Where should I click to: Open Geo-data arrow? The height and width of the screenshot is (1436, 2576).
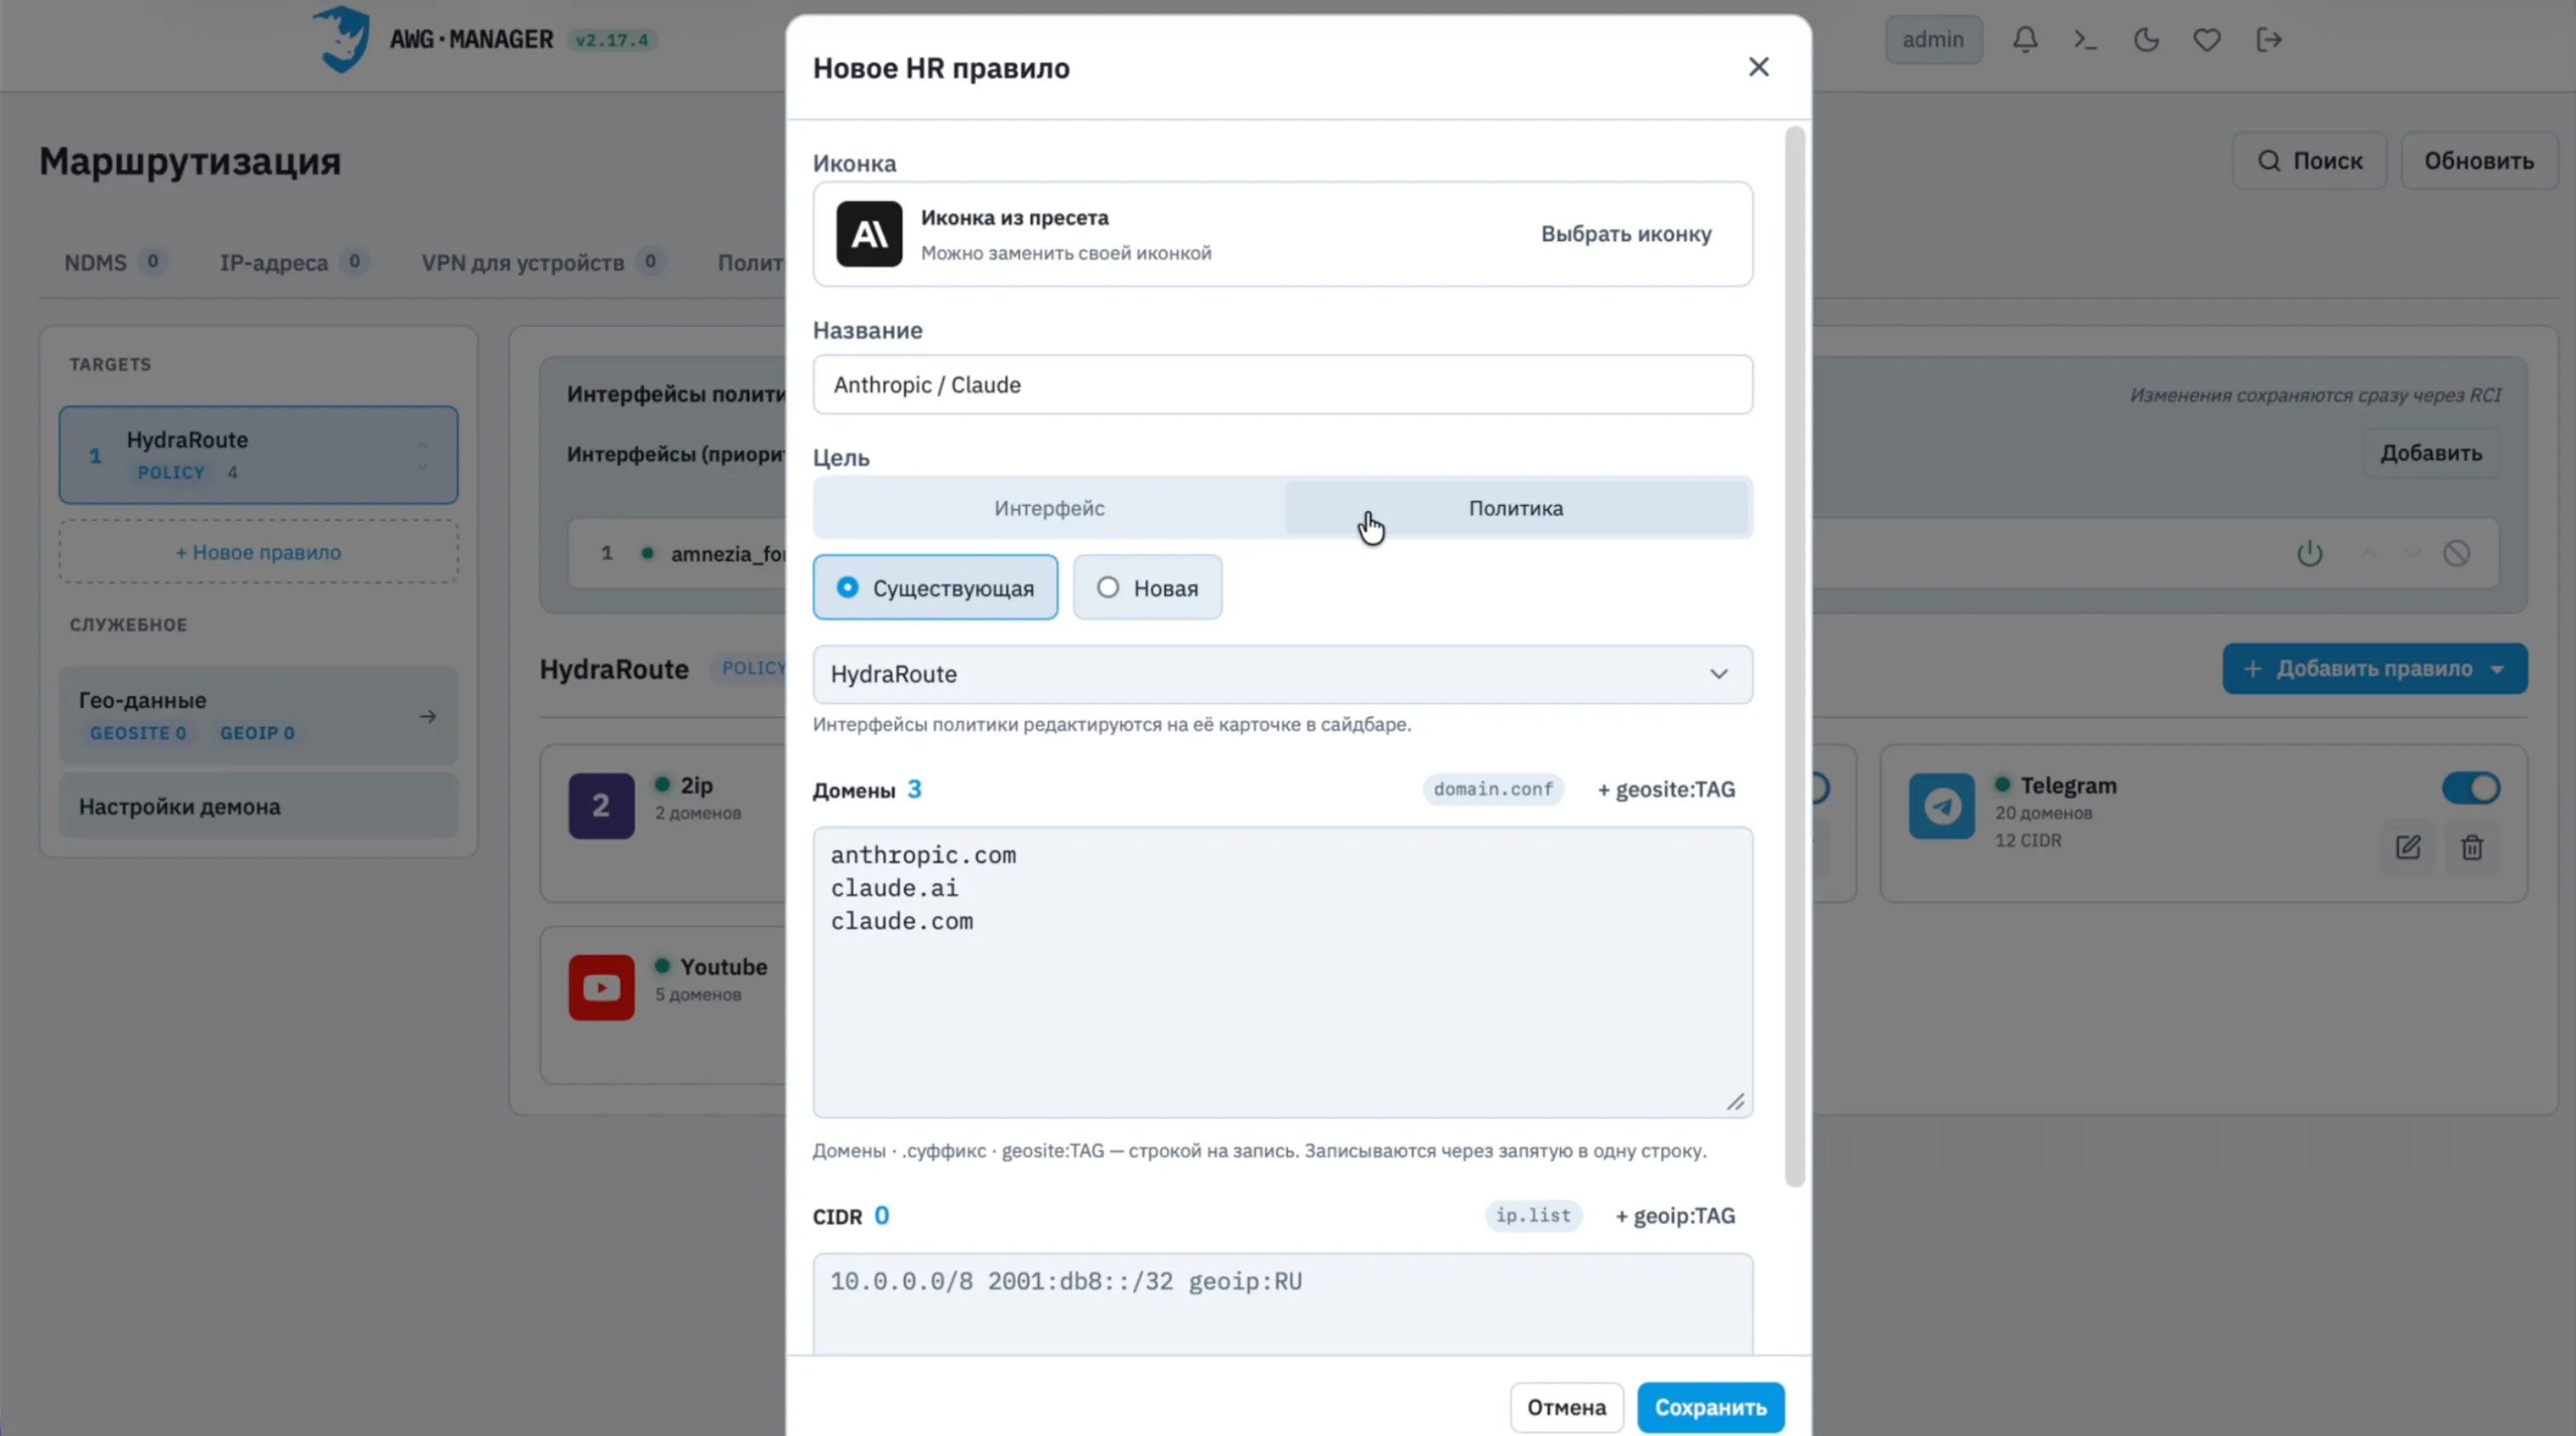428,716
